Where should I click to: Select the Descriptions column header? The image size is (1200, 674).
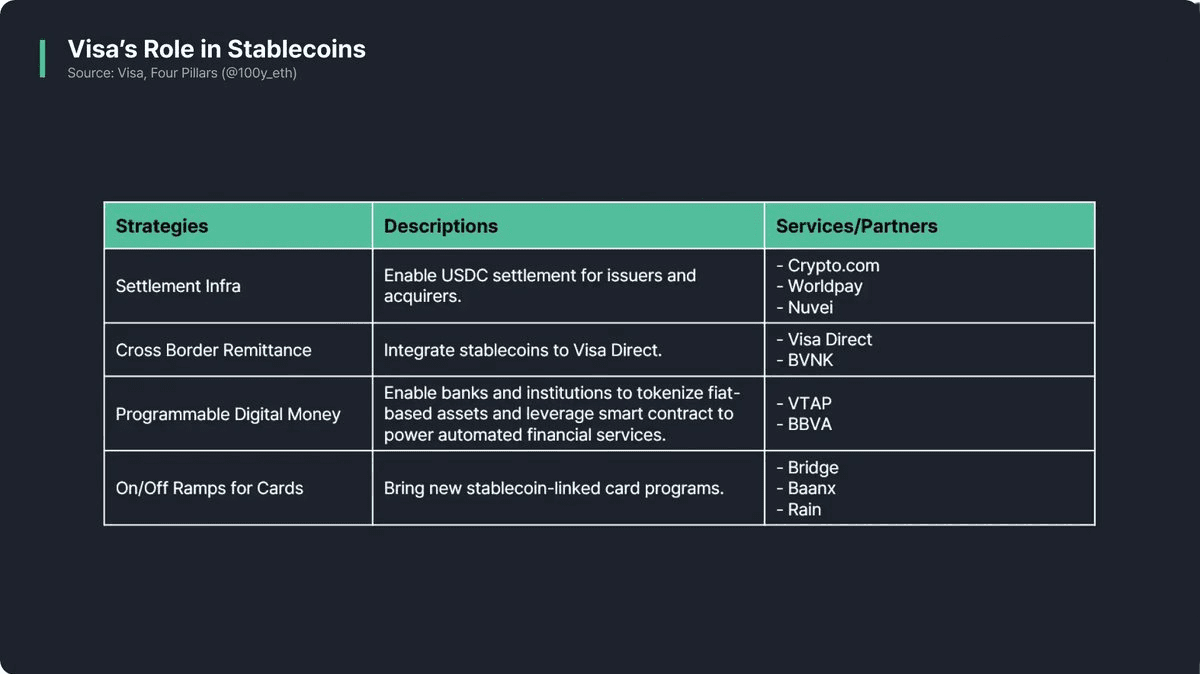tap(441, 226)
